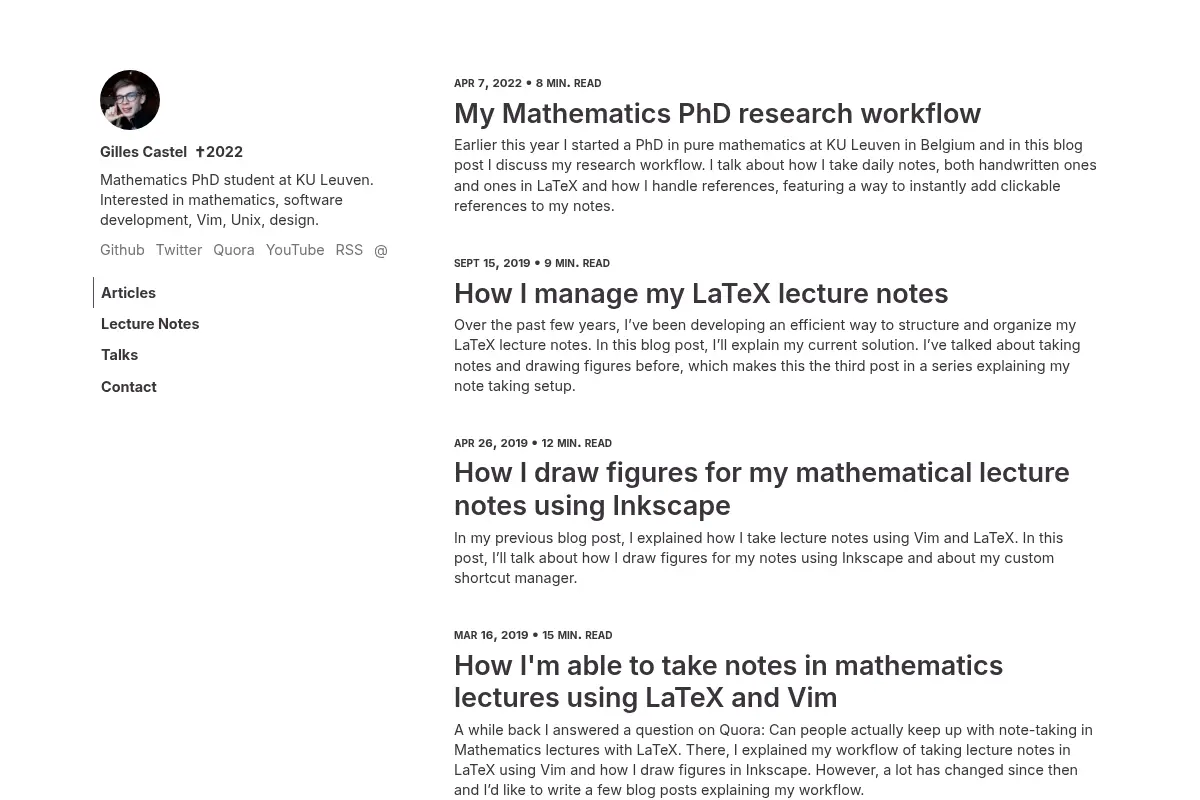
Task: Open Lecture Notes in the sidebar menu
Action: pyautogui.click(x=150, y=324)
